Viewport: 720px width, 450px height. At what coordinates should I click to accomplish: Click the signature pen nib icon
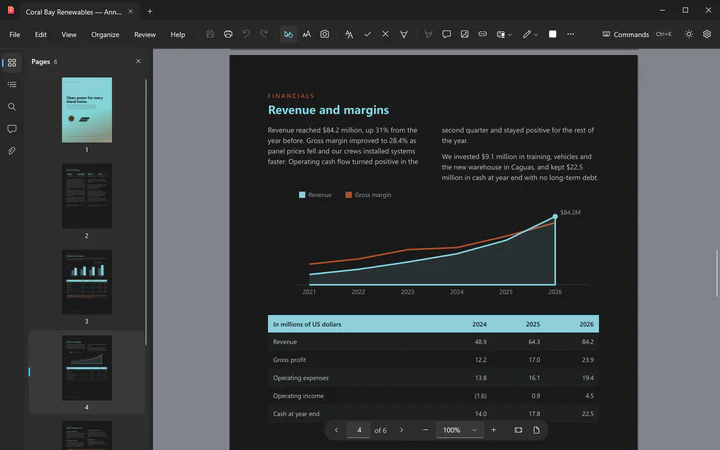[x=404, y=34]
